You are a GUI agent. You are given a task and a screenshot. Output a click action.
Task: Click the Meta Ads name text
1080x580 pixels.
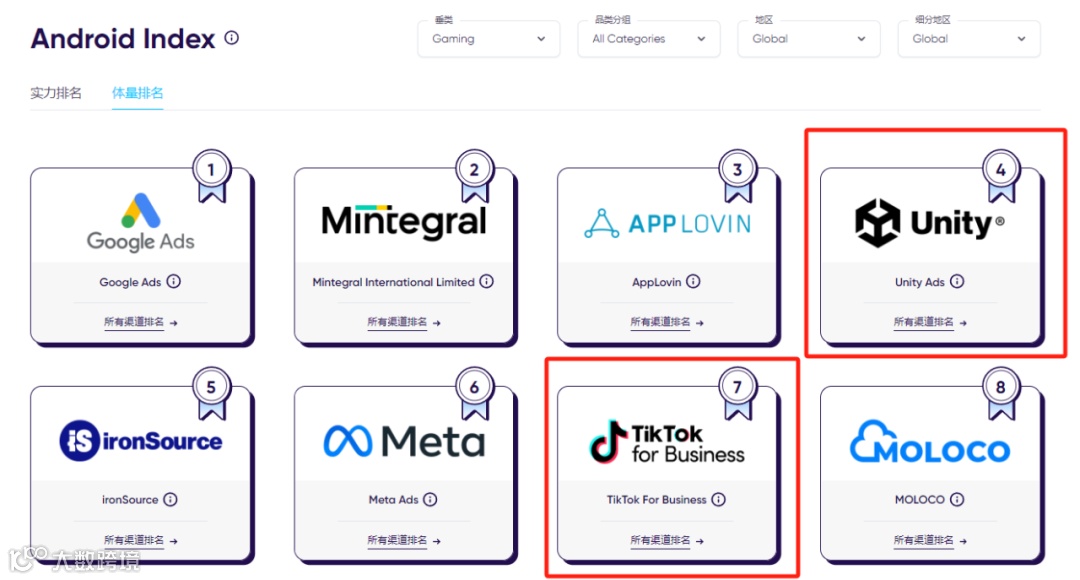coord(393,499)
